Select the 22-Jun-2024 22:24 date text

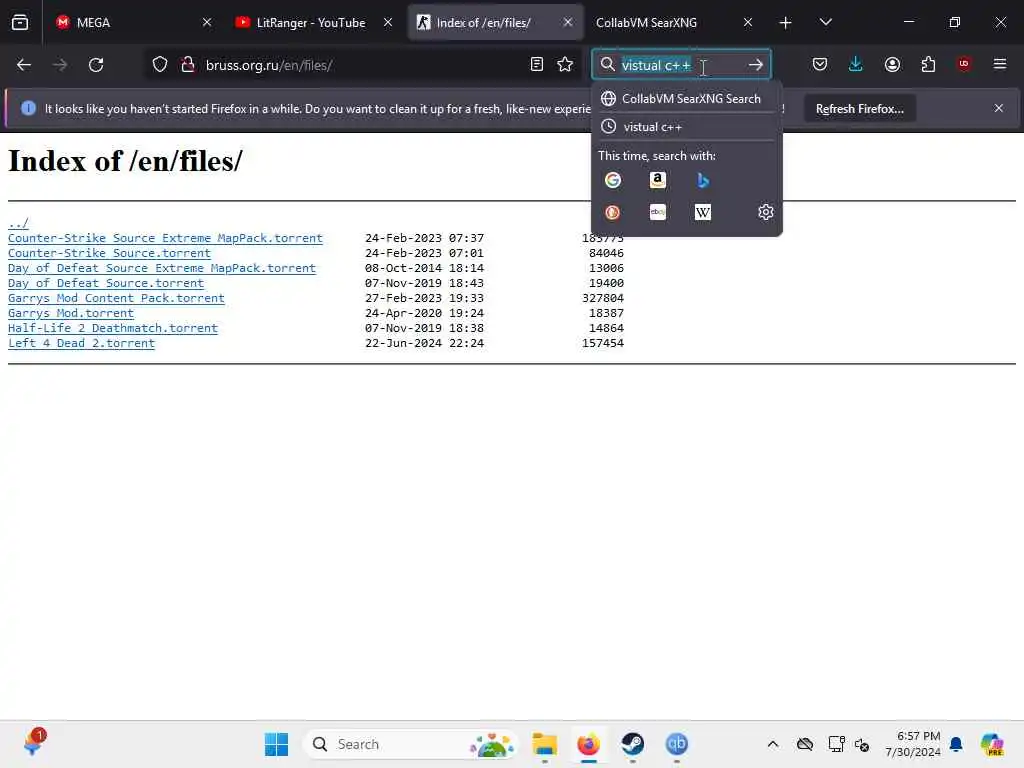click(x=424, y=344)
